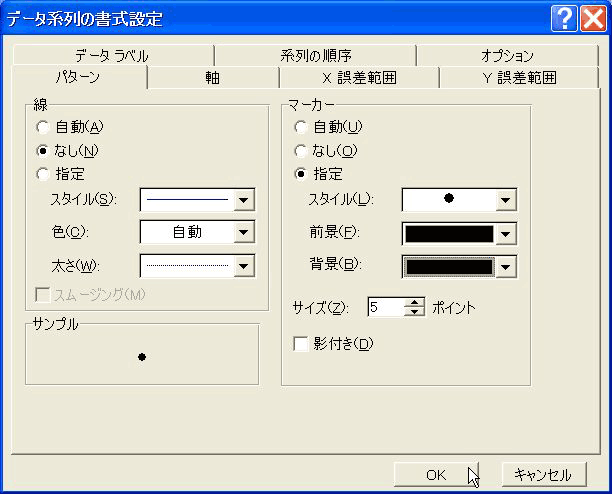This screenshot has width=612, height=494.
Task: Open the X 誤差範囲 tab
Action: click(359, 77)
